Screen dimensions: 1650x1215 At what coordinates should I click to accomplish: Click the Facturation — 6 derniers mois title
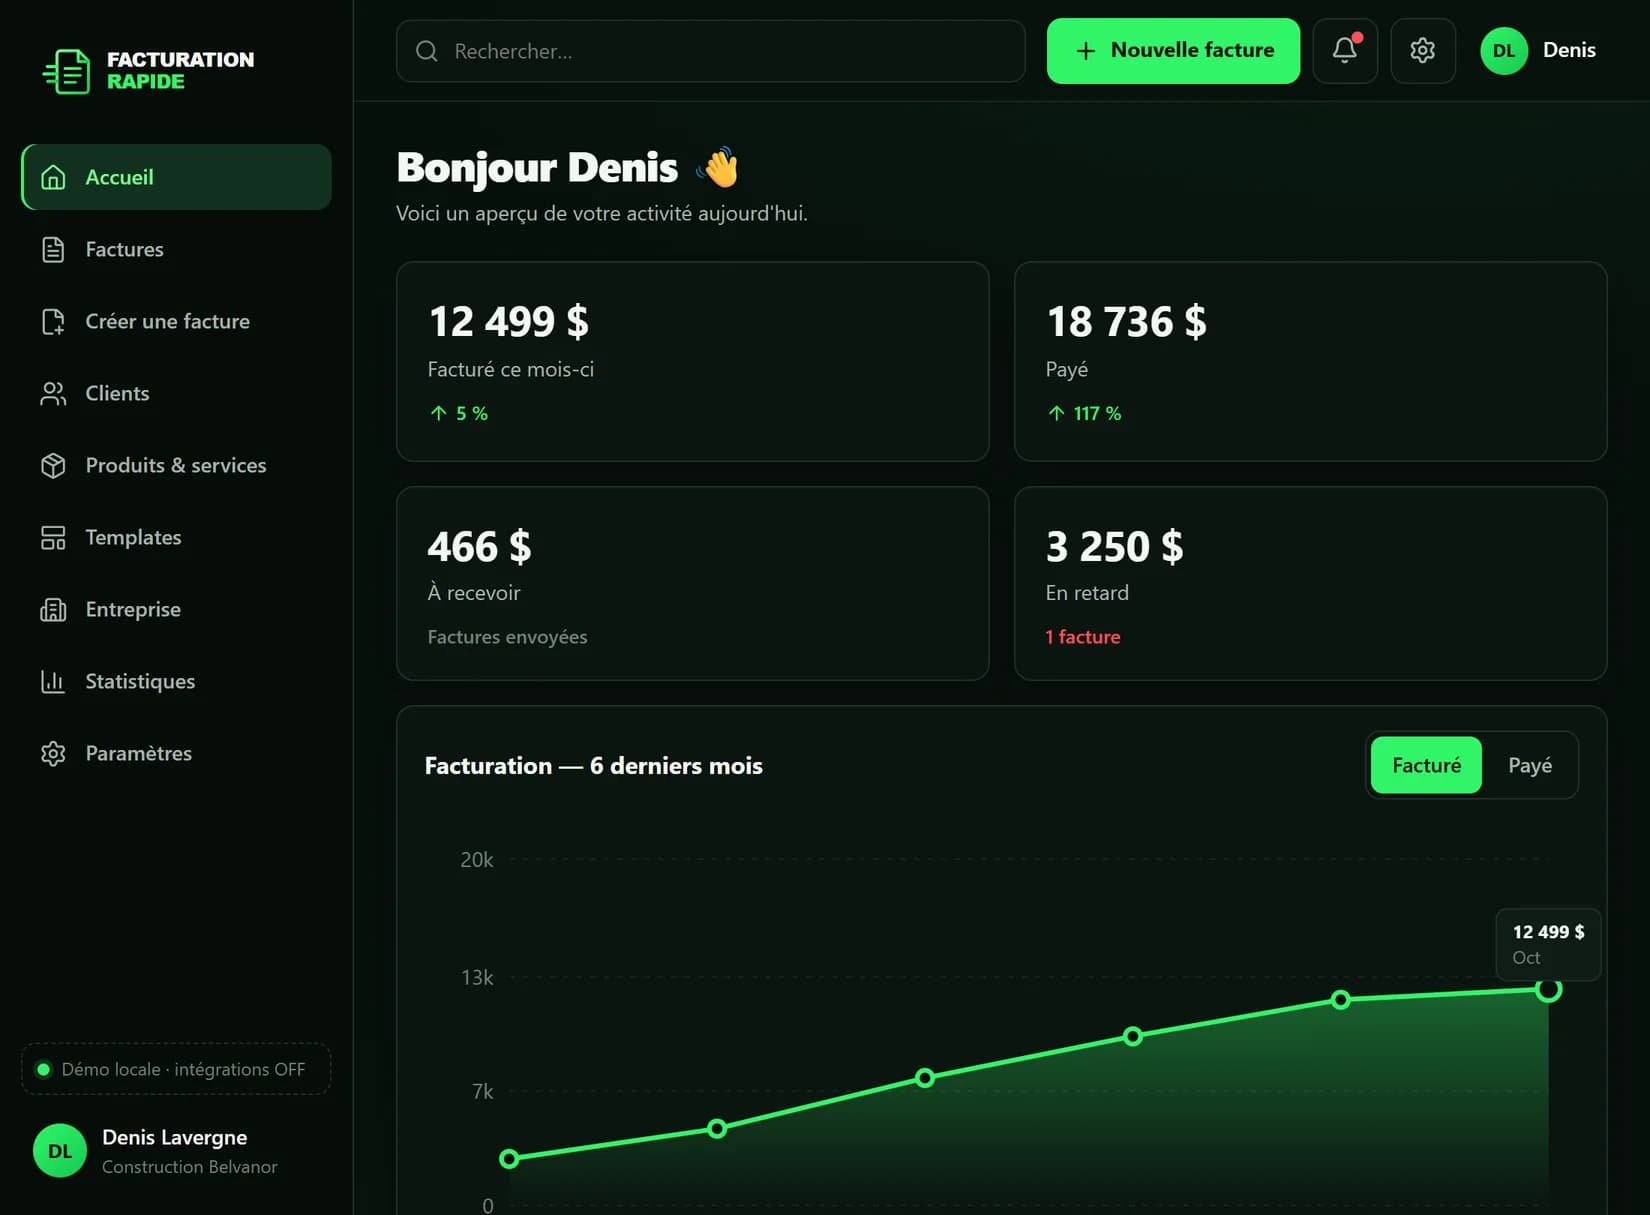(593, 765)
